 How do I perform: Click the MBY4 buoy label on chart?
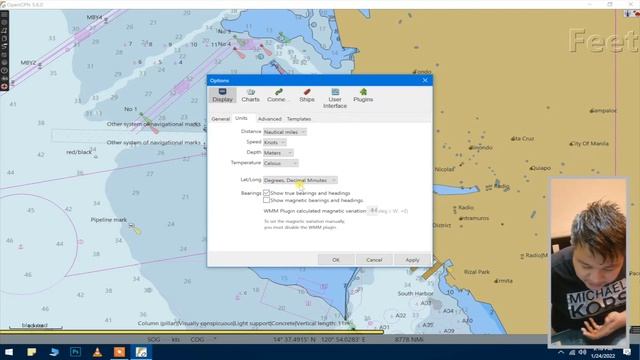[95, 18]
